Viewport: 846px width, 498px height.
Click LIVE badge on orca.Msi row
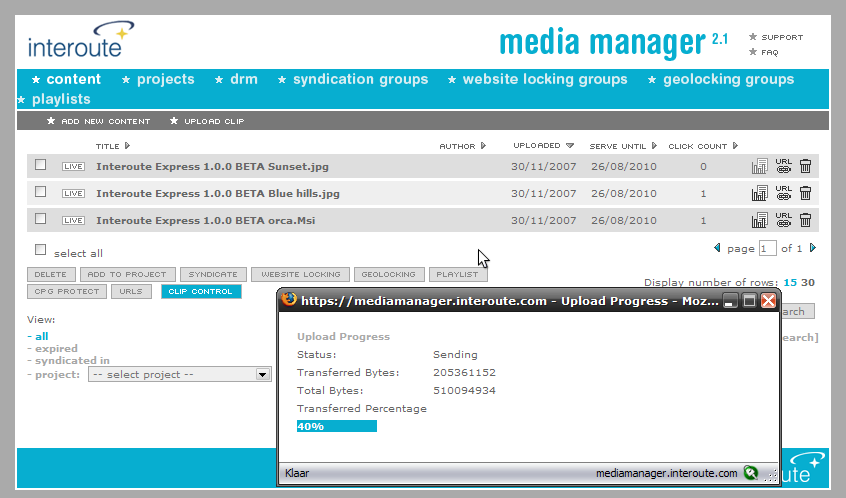pos(73,221)
